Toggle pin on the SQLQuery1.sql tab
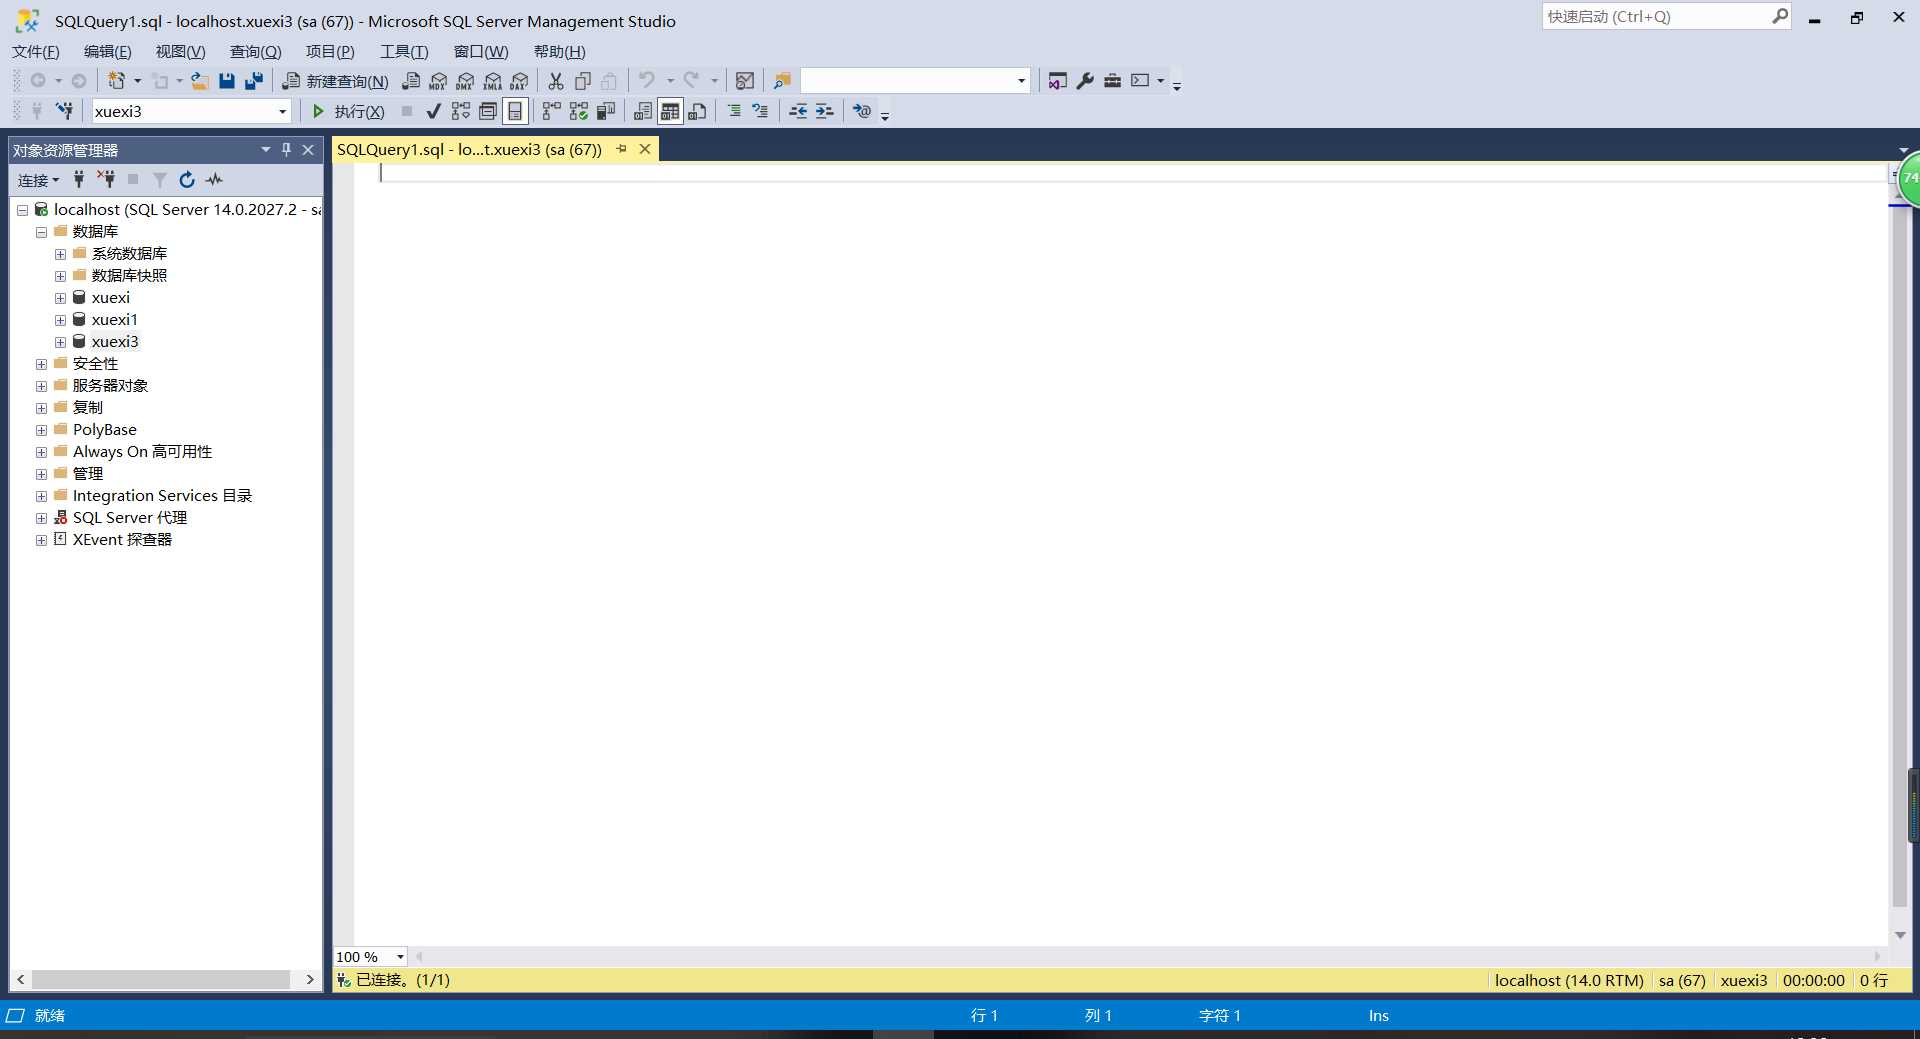 coord(621,149)
